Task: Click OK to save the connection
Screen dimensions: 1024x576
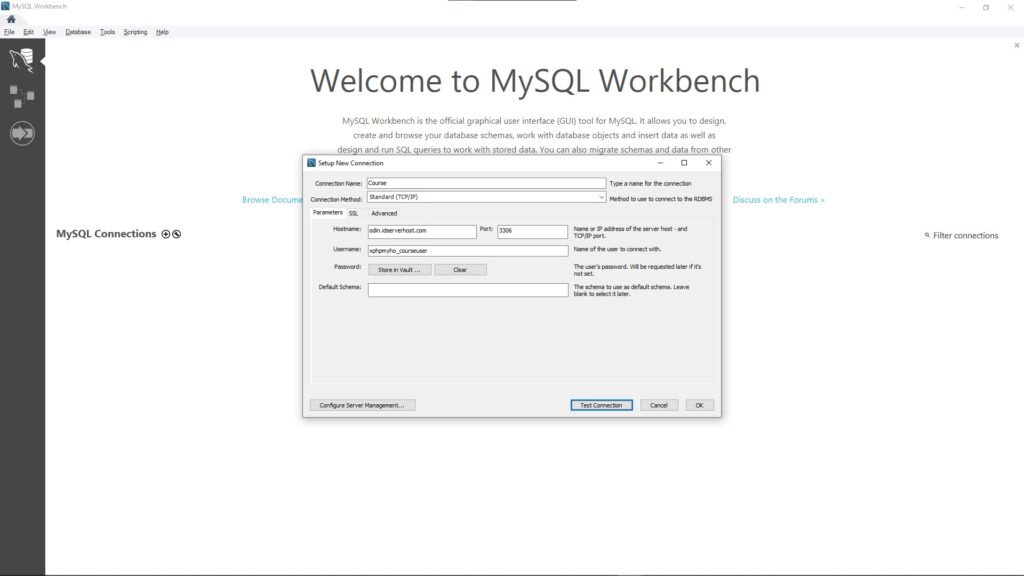Action: tap(699, 406)
